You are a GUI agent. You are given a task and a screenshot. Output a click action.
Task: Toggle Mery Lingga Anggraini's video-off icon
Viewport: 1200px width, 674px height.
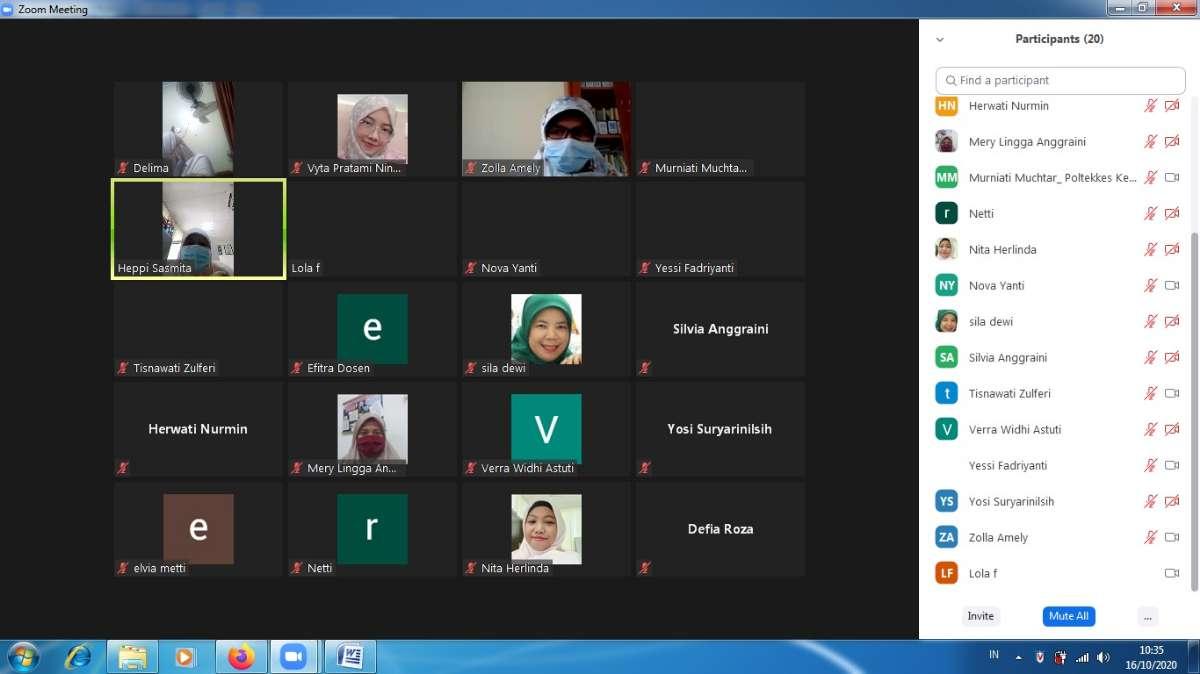tap(1172, 141)
